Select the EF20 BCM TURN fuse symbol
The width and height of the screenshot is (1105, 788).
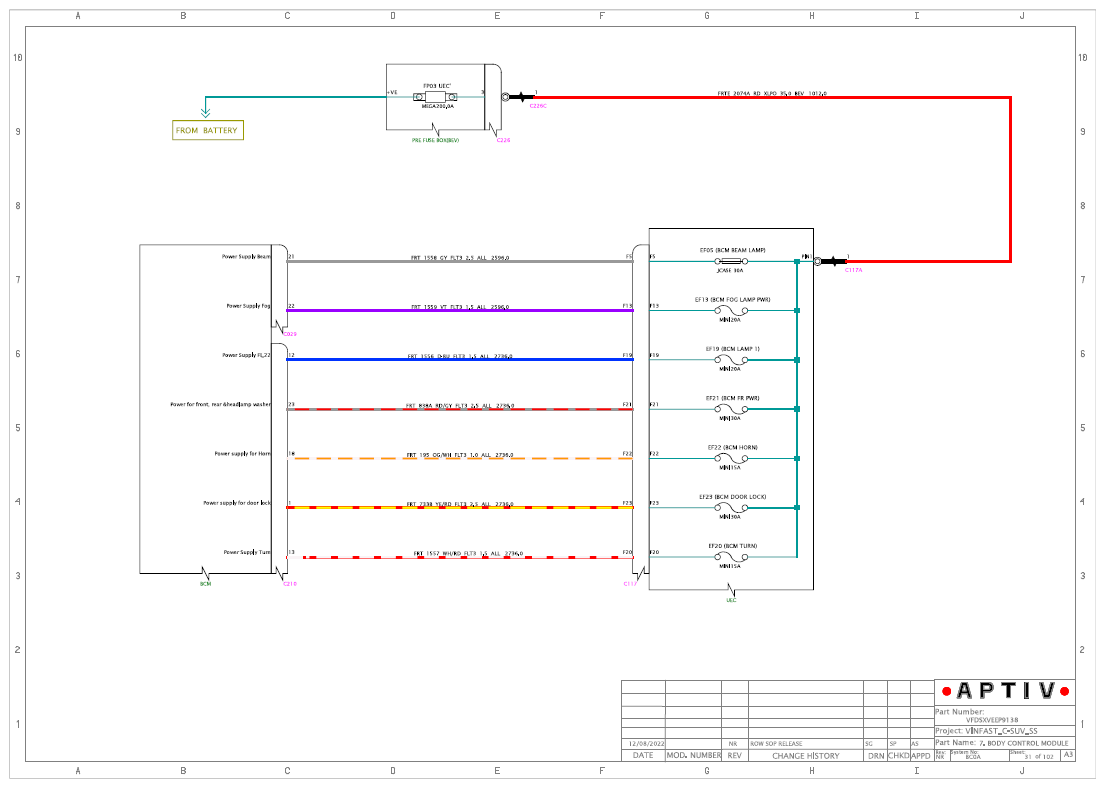point(731,557)
